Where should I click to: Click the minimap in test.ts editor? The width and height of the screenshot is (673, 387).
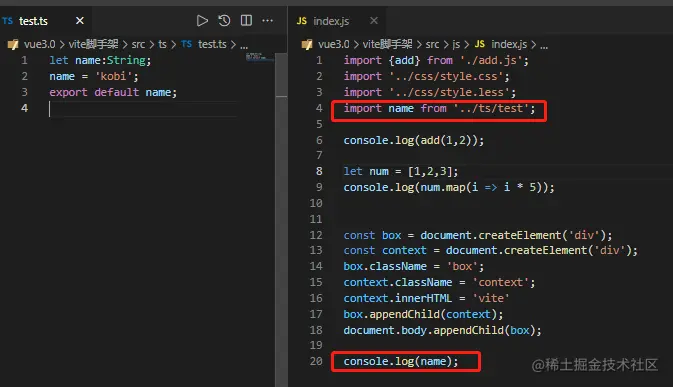(259, 57)
